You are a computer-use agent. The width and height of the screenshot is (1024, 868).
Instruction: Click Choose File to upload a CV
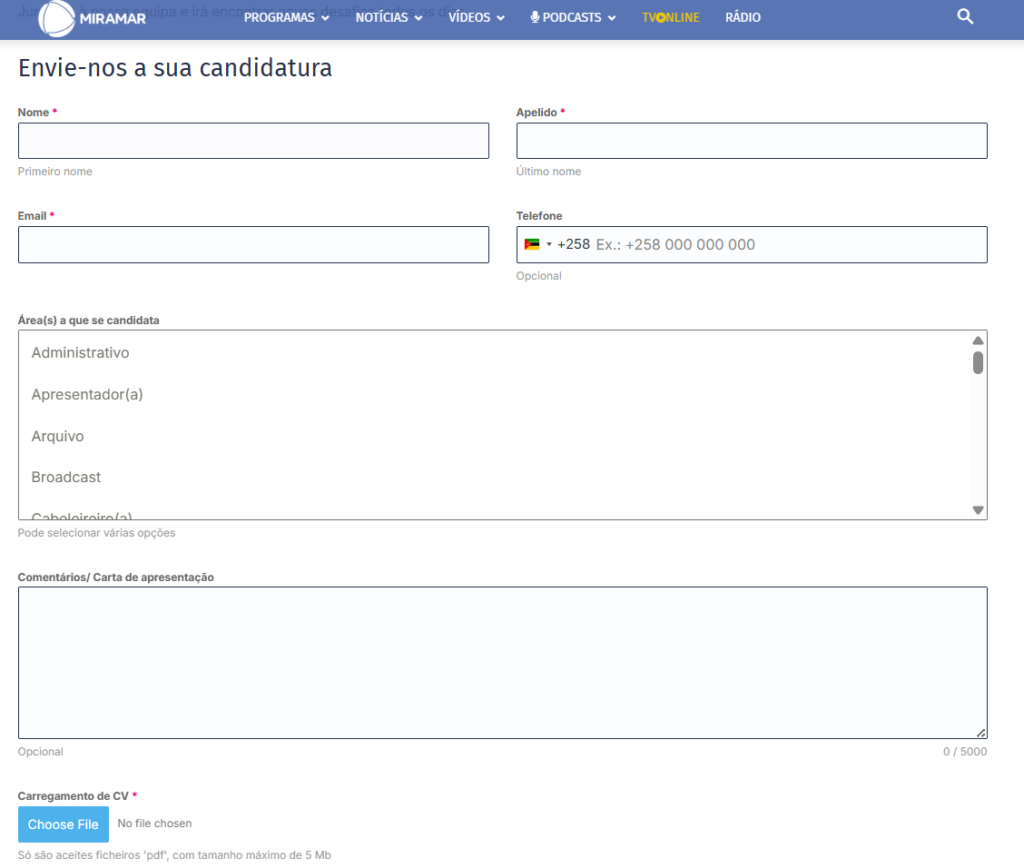click(63, 824)
